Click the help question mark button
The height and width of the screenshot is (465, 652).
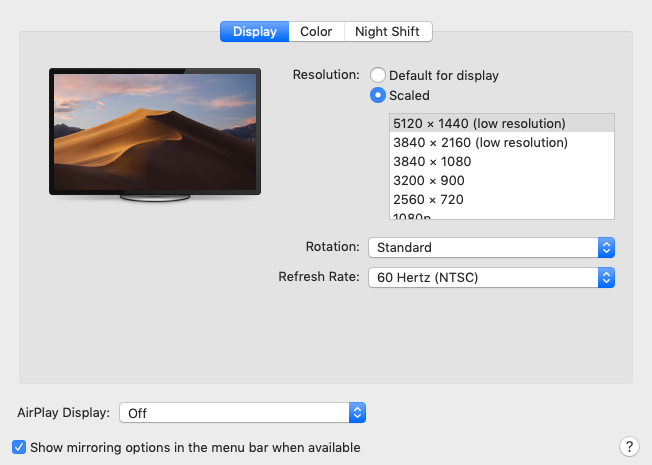click(629, 446)
